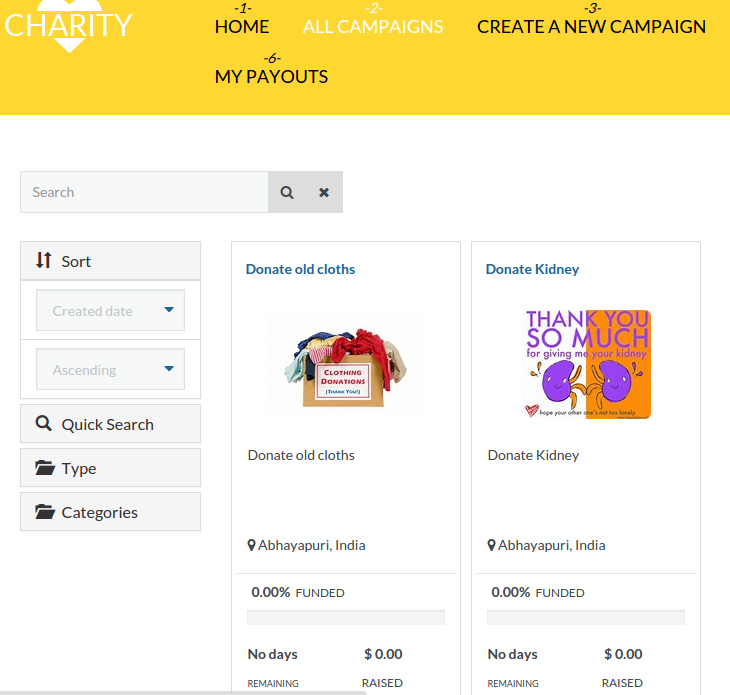Open the Donate old cloths title link
This screenshot has height=695, width=730.
(300, 269)
